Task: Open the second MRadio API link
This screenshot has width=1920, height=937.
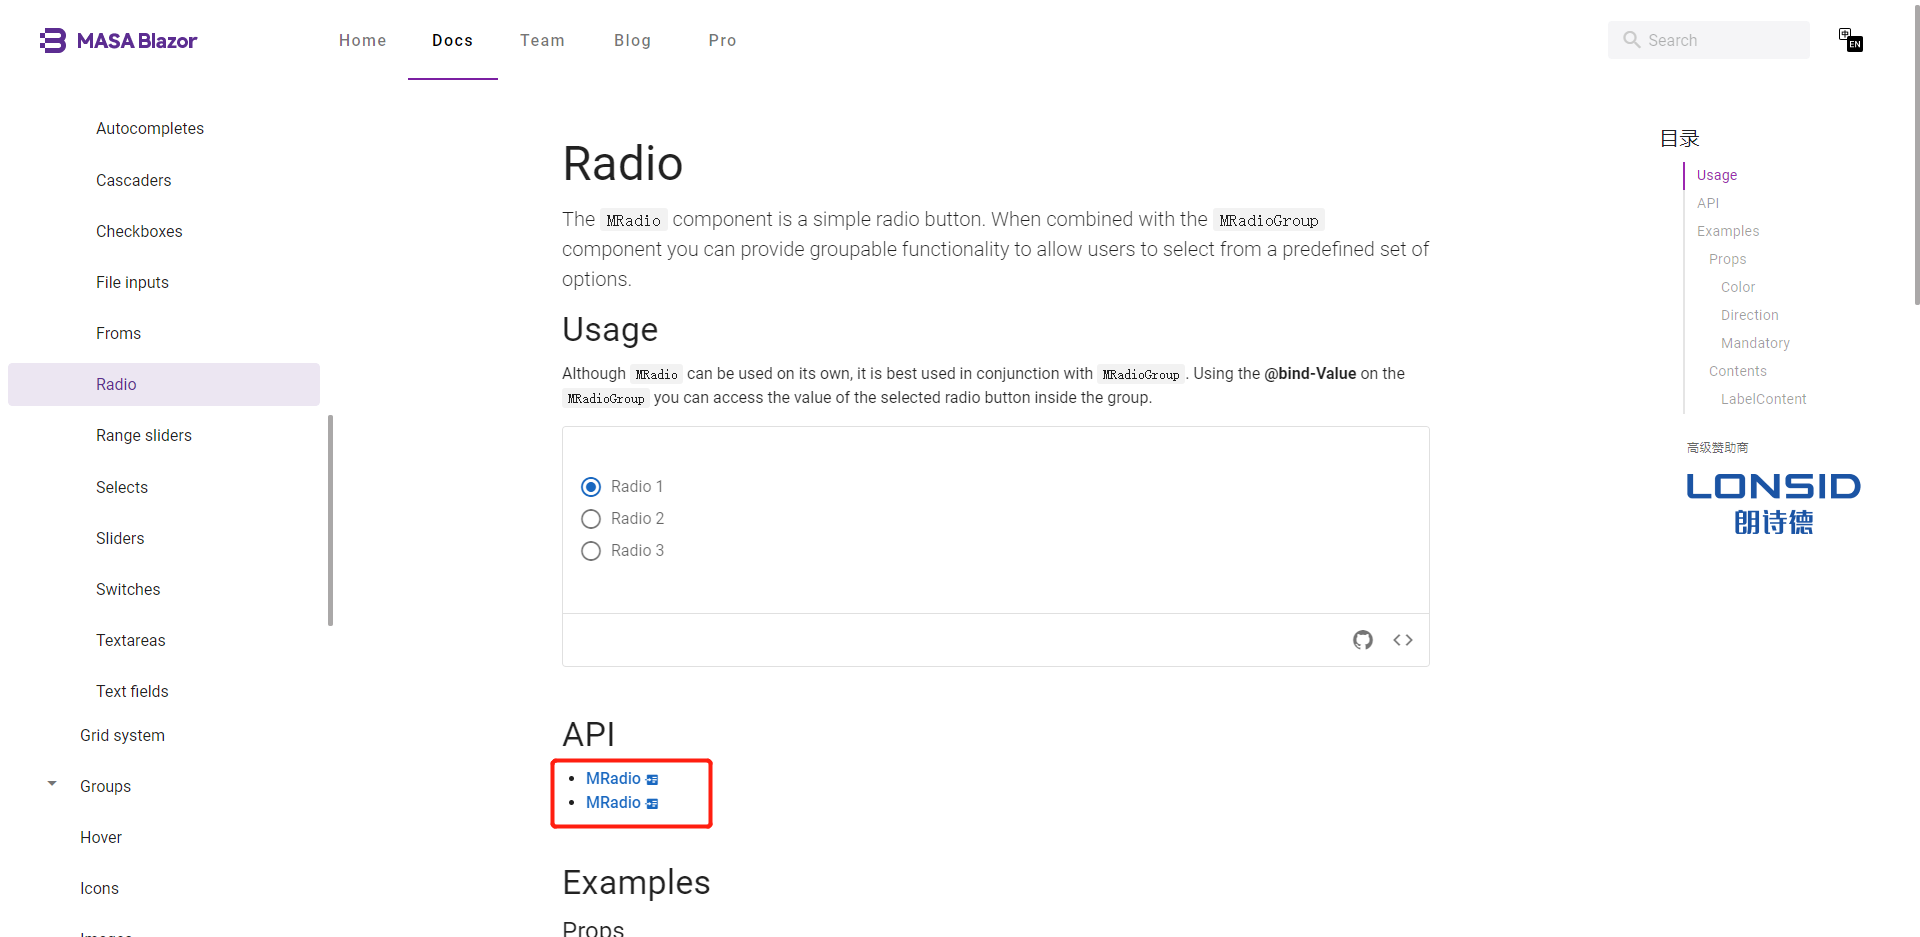Action: point(613,802)
